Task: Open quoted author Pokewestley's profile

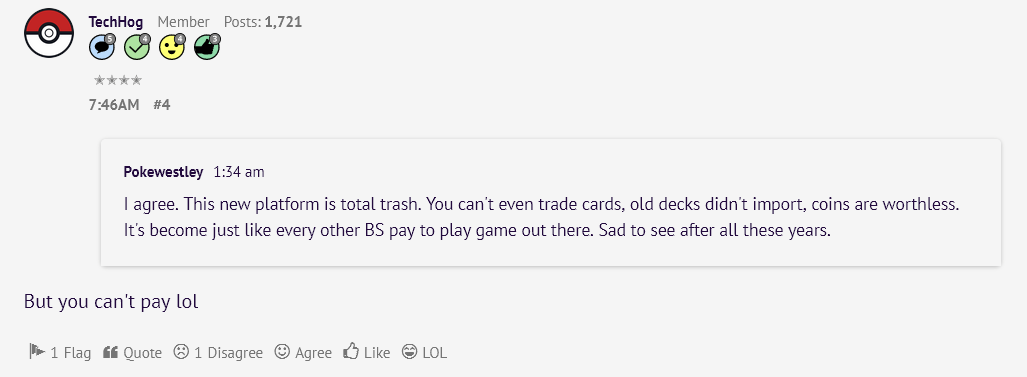Action: [x=163, y=172]
